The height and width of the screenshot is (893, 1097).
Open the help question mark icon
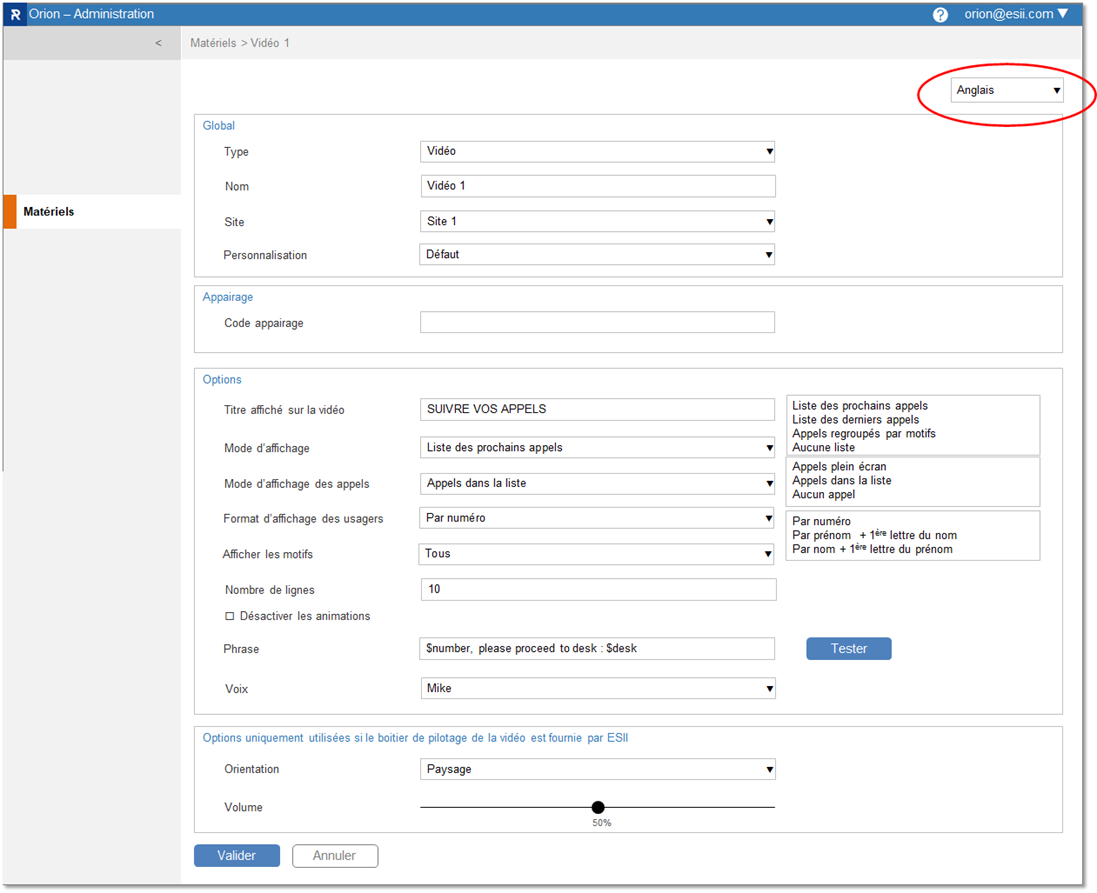click(x=940, y=15)
